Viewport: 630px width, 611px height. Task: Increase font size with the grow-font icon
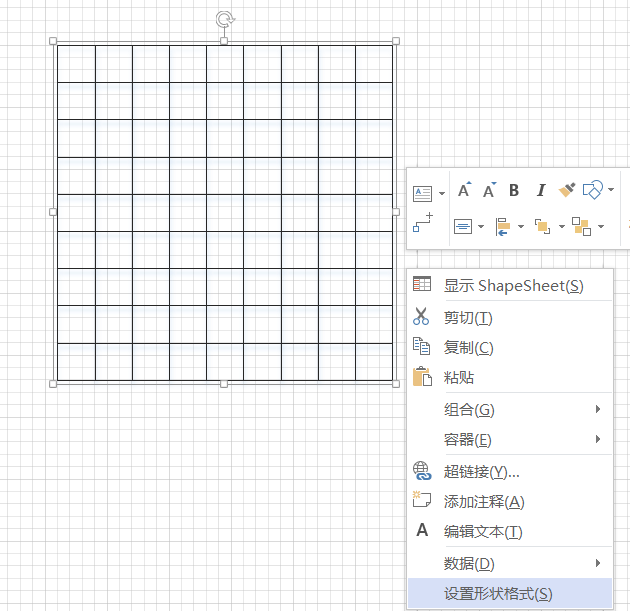[464, 190]
